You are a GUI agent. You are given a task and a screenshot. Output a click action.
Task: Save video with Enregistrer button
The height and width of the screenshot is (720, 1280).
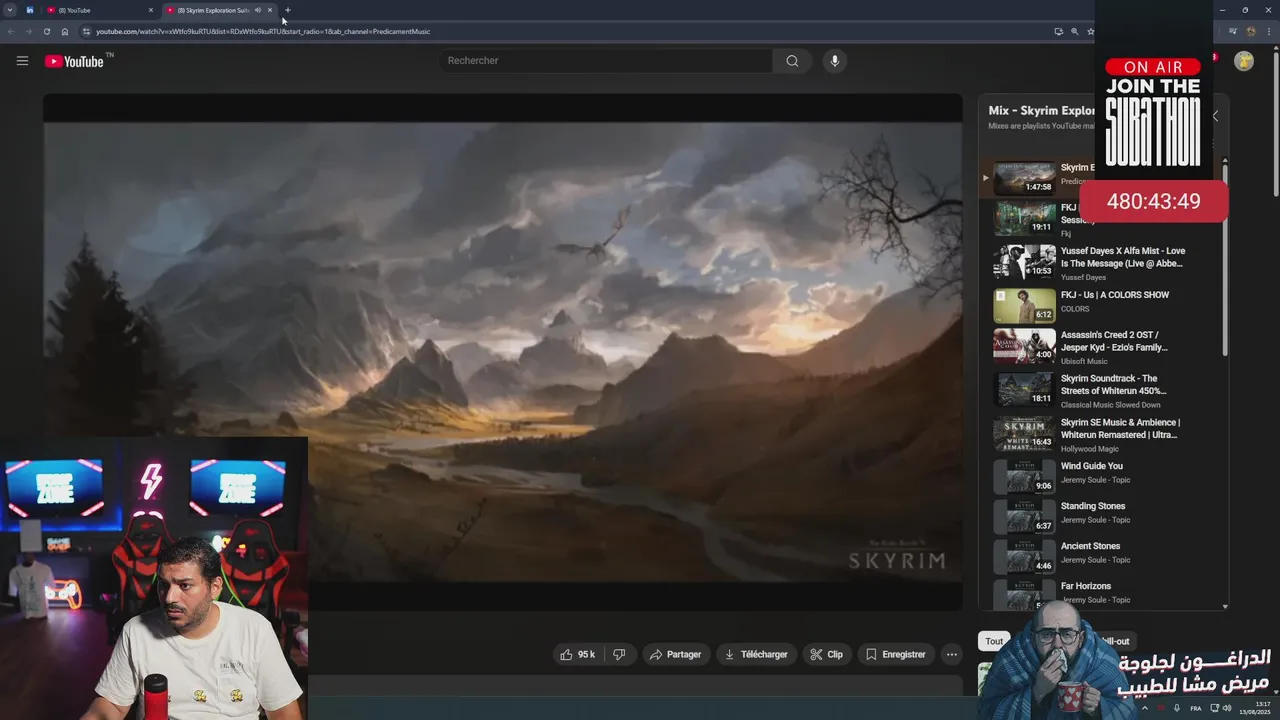pos(896,654)
